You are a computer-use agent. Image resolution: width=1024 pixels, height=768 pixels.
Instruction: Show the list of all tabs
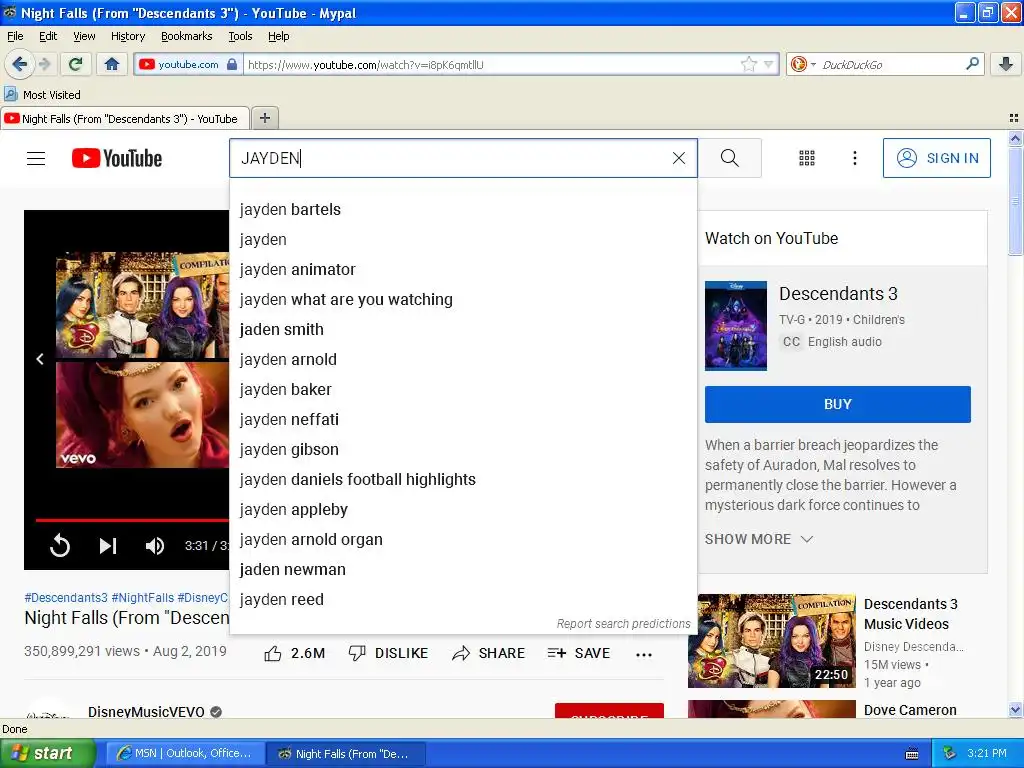coord(1014,118)
